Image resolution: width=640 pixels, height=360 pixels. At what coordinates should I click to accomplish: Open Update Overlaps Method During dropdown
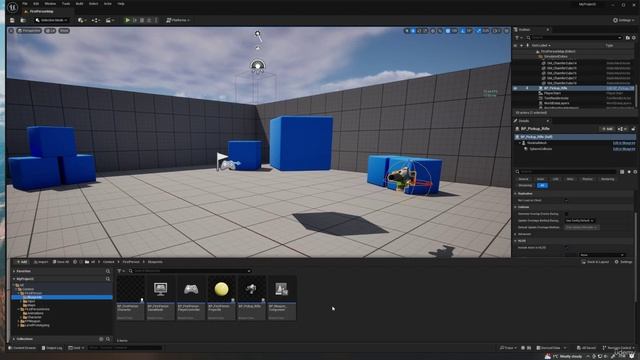pyautogui.click(x=580, y=221)
